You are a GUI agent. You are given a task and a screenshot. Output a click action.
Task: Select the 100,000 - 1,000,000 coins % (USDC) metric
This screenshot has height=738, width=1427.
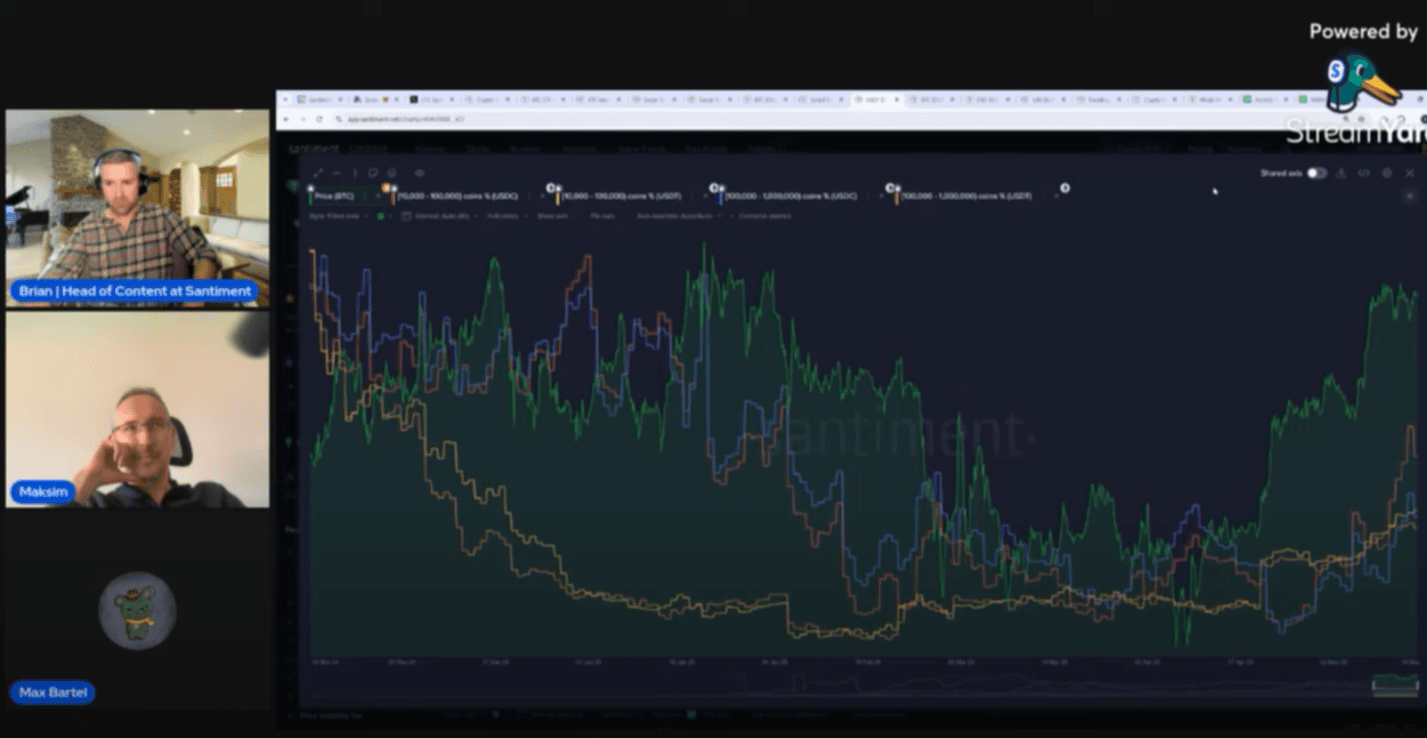pyautogui.click(x=790, y=196)
